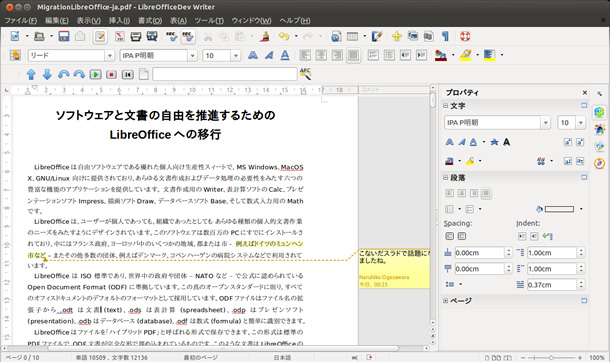The width and height of the screenshot is (610, 362).
Task: Open sidebar paragraph background color bar
Action: point(559,209)
